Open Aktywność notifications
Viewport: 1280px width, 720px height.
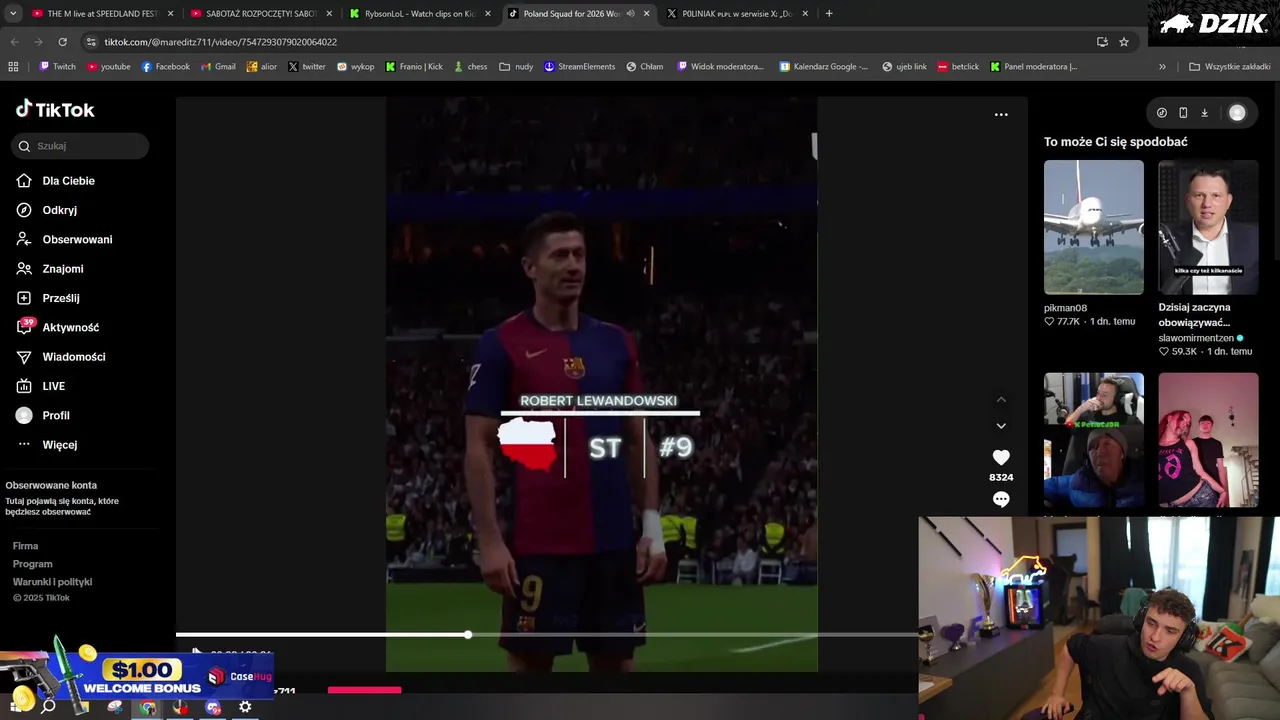coord(58,327)
